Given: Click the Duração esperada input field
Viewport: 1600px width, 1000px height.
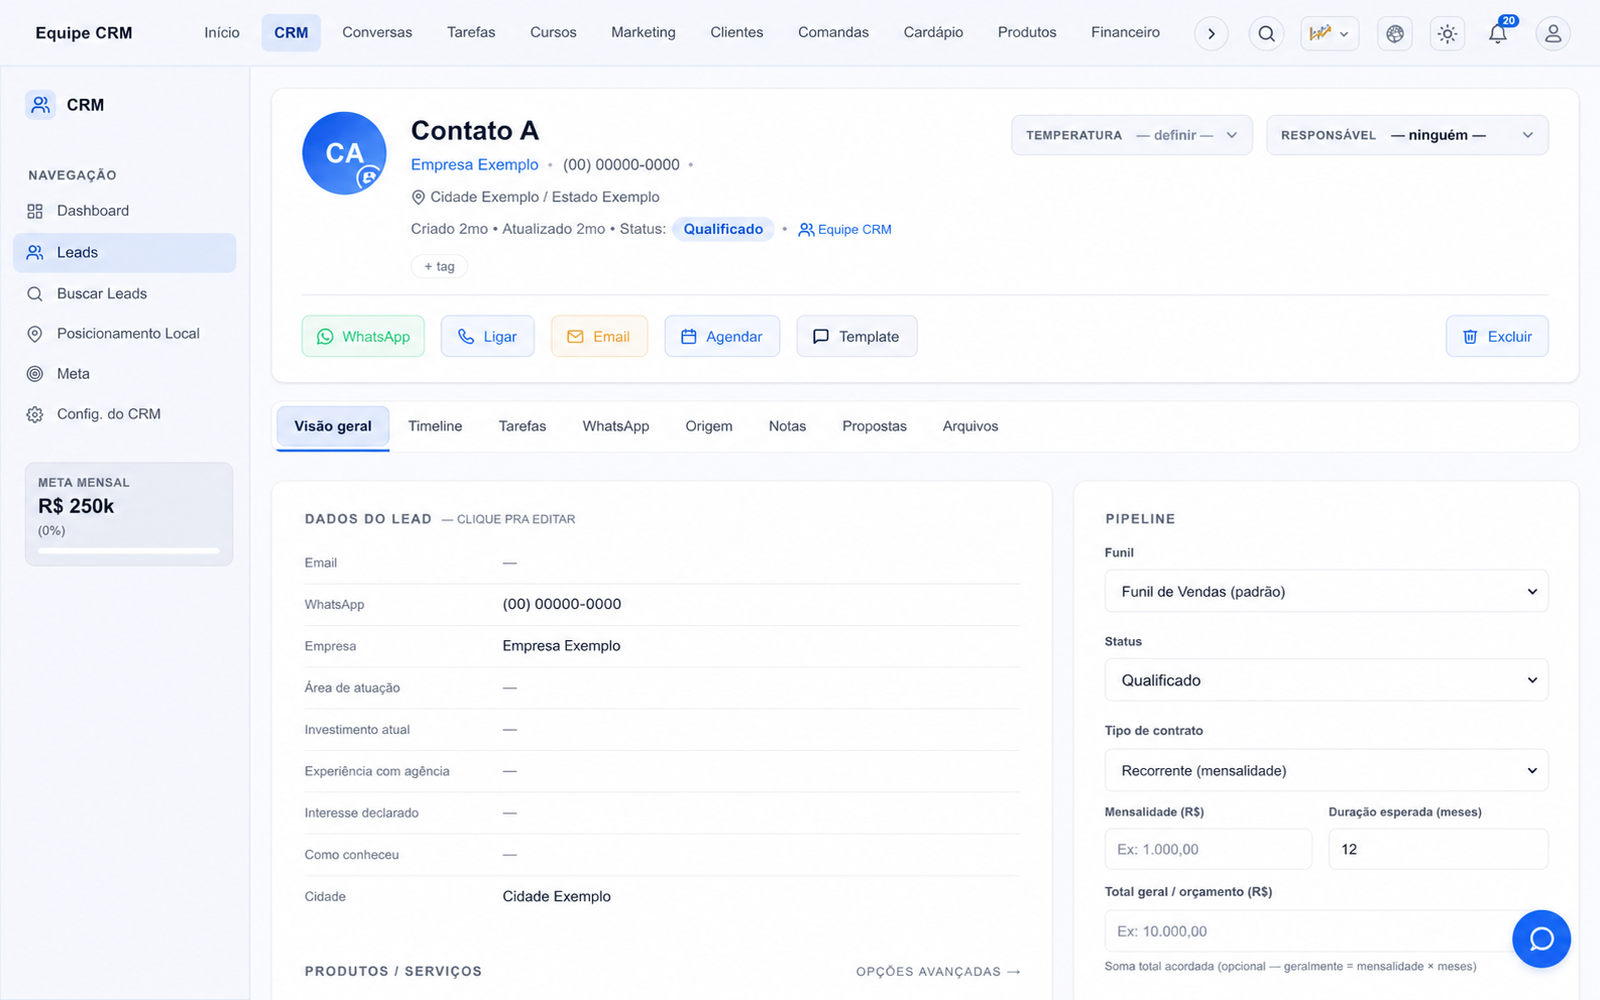Looking at the screenshot, I should click(1438, 850).
